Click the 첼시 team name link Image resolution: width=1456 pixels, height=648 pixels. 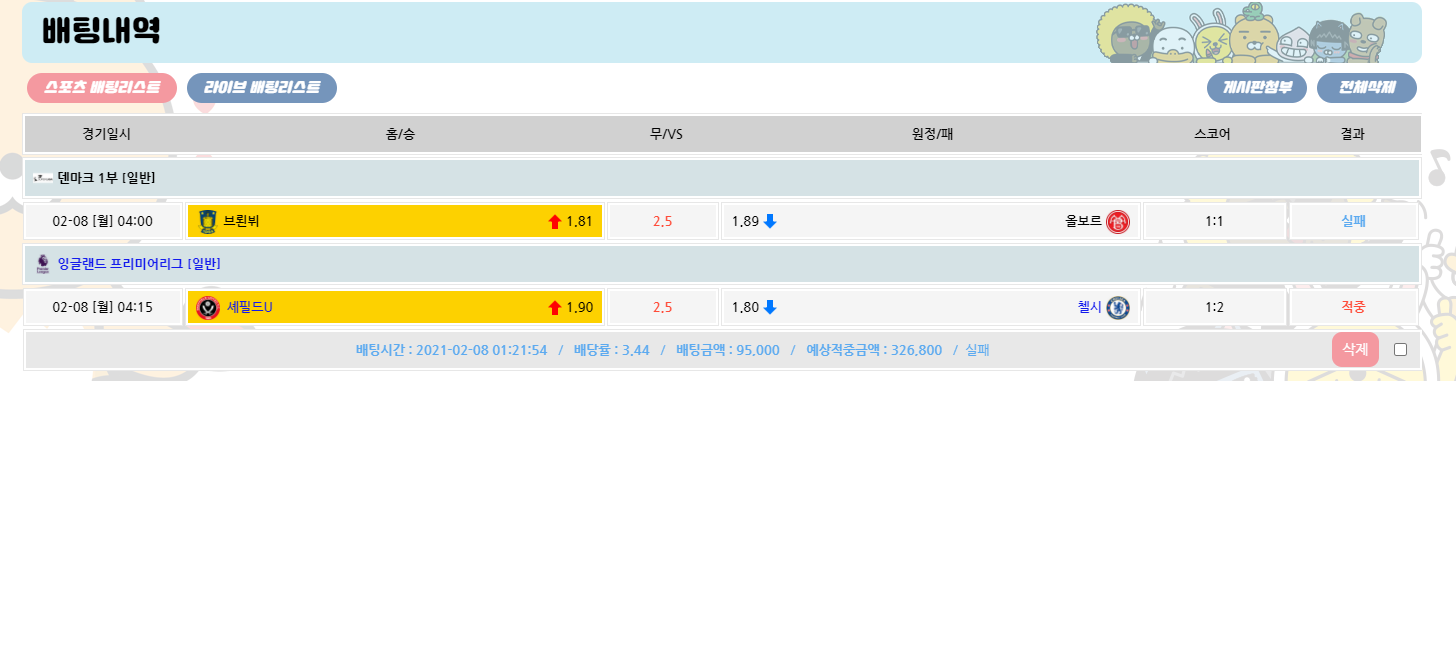tap(1089, 307)
